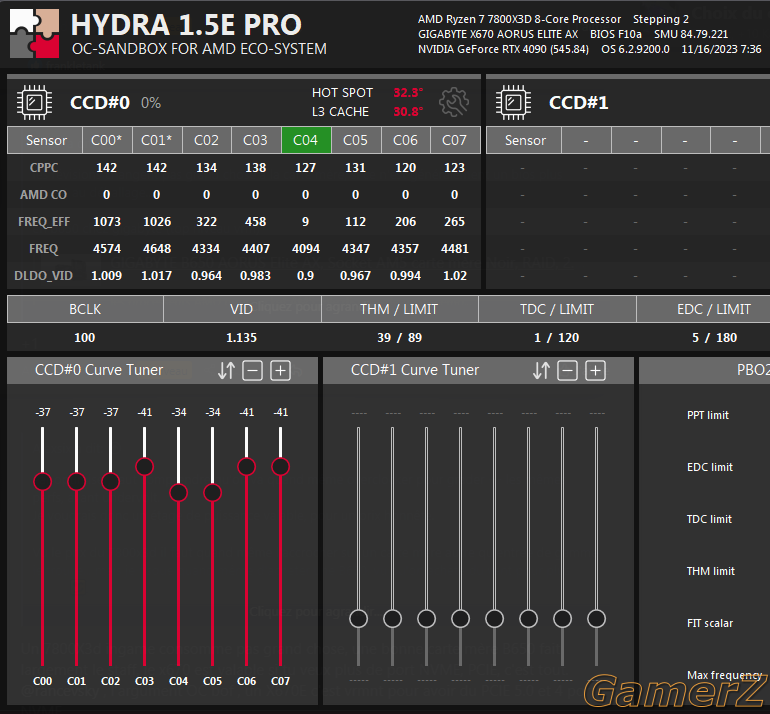
Task: Click the FREQ_EFF row label
Action: point(44,222)
